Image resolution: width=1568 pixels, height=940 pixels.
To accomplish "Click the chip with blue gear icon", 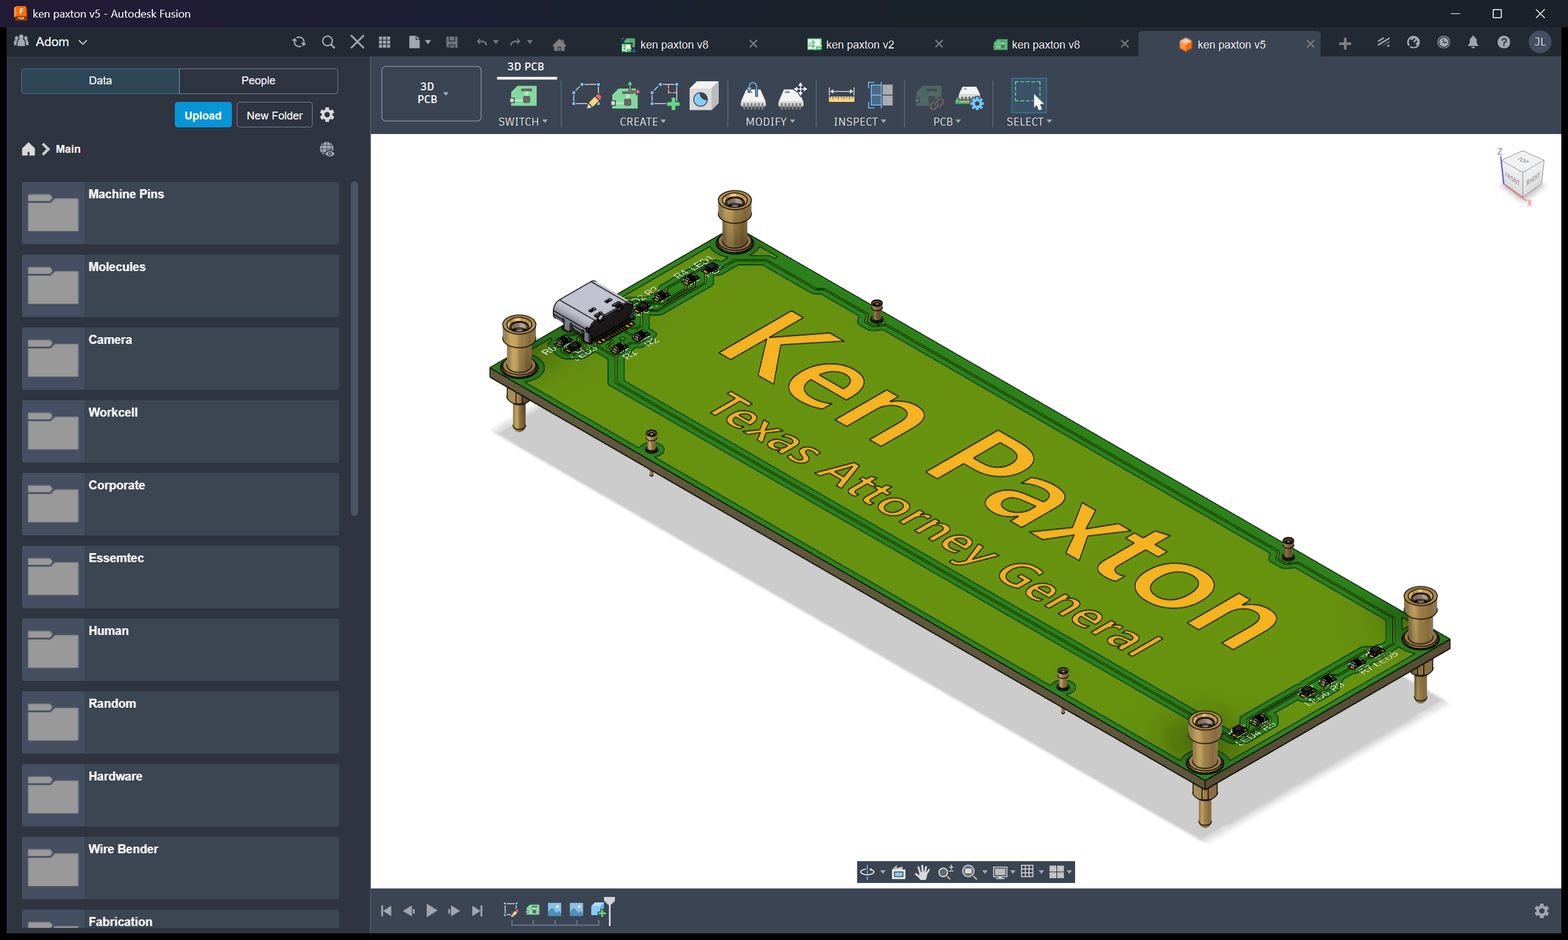I will click(969, 97).
